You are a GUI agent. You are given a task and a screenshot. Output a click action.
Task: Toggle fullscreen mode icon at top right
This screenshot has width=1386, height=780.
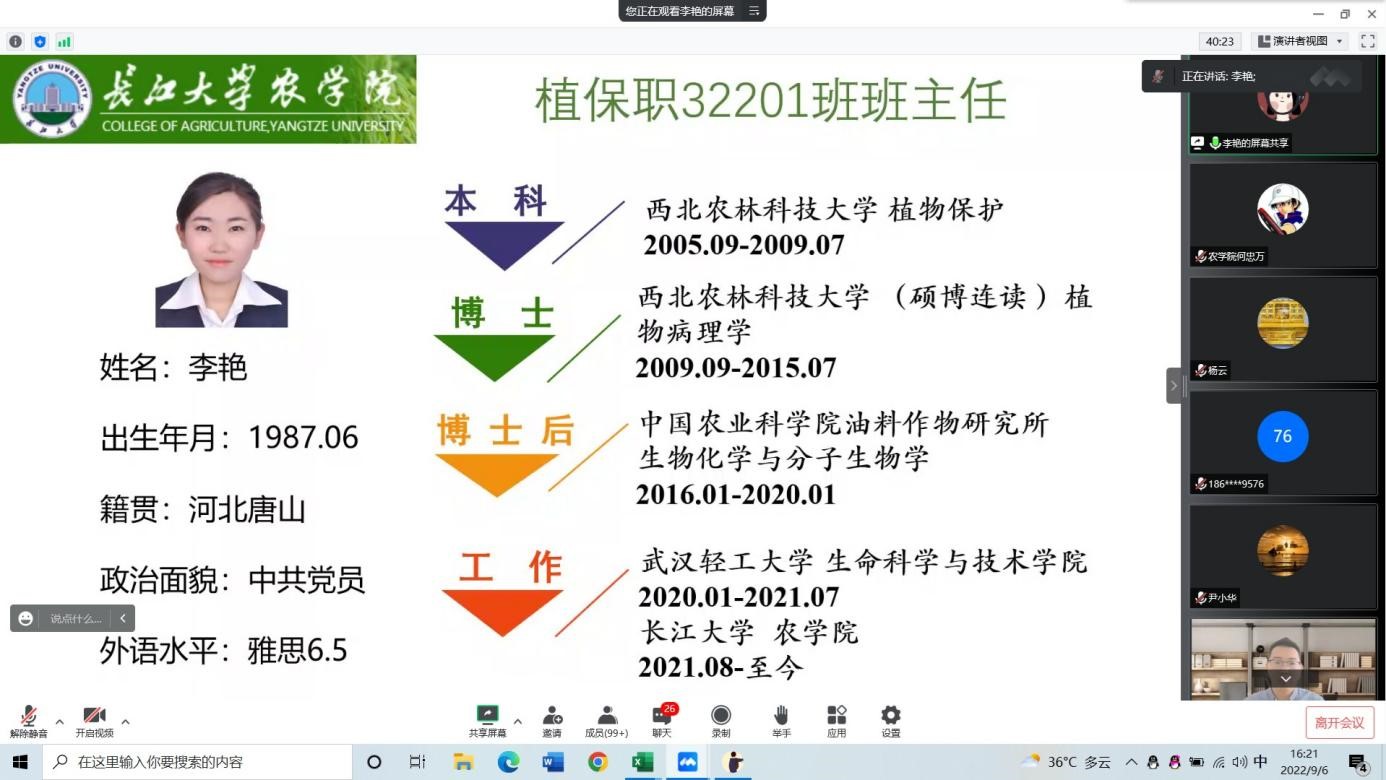coord(1367,41)
